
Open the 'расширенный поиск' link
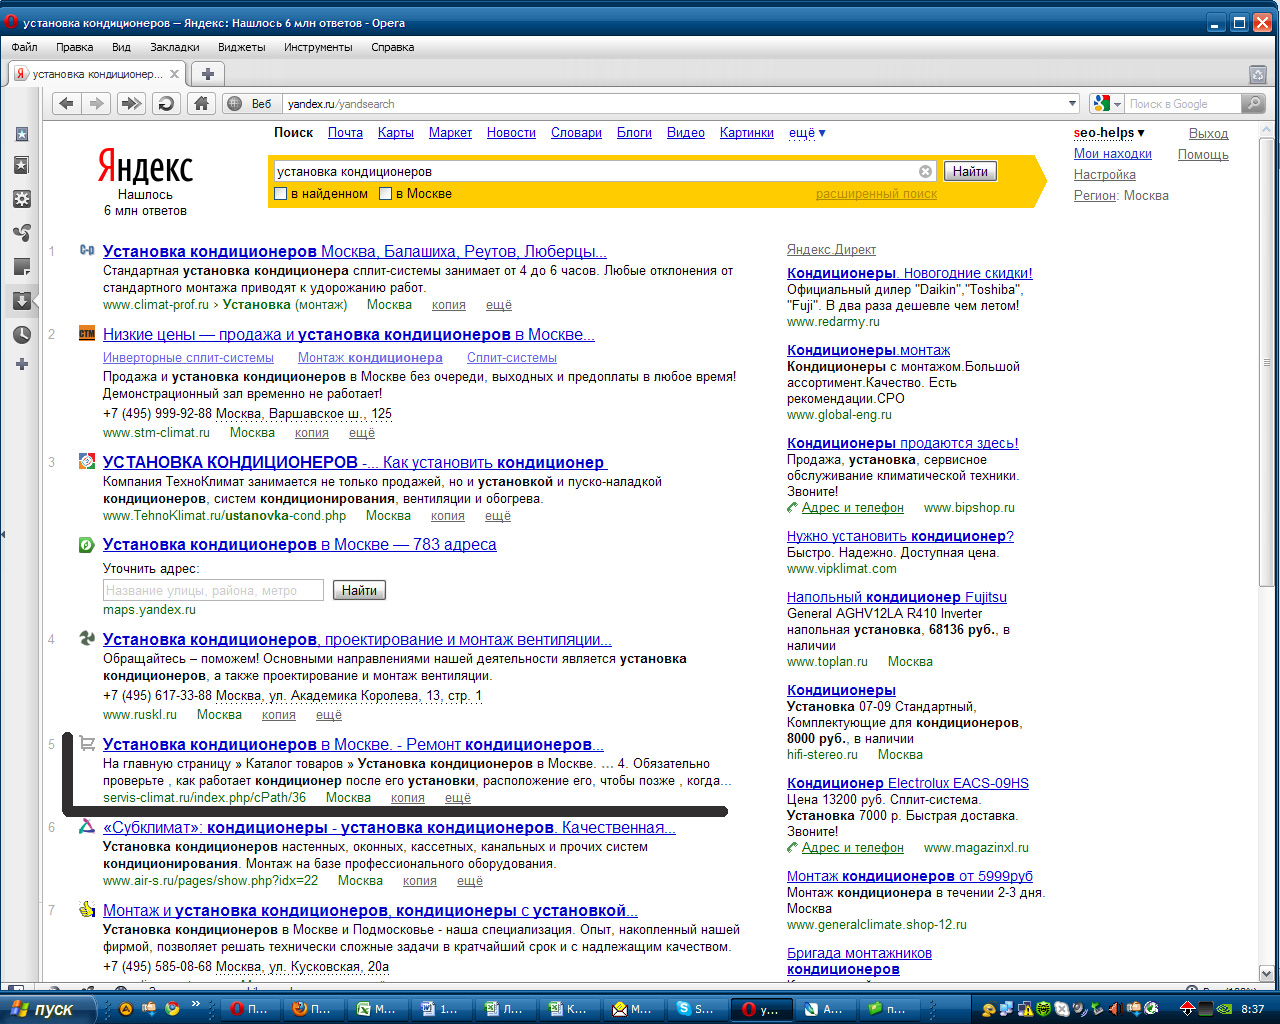point(876,194)
